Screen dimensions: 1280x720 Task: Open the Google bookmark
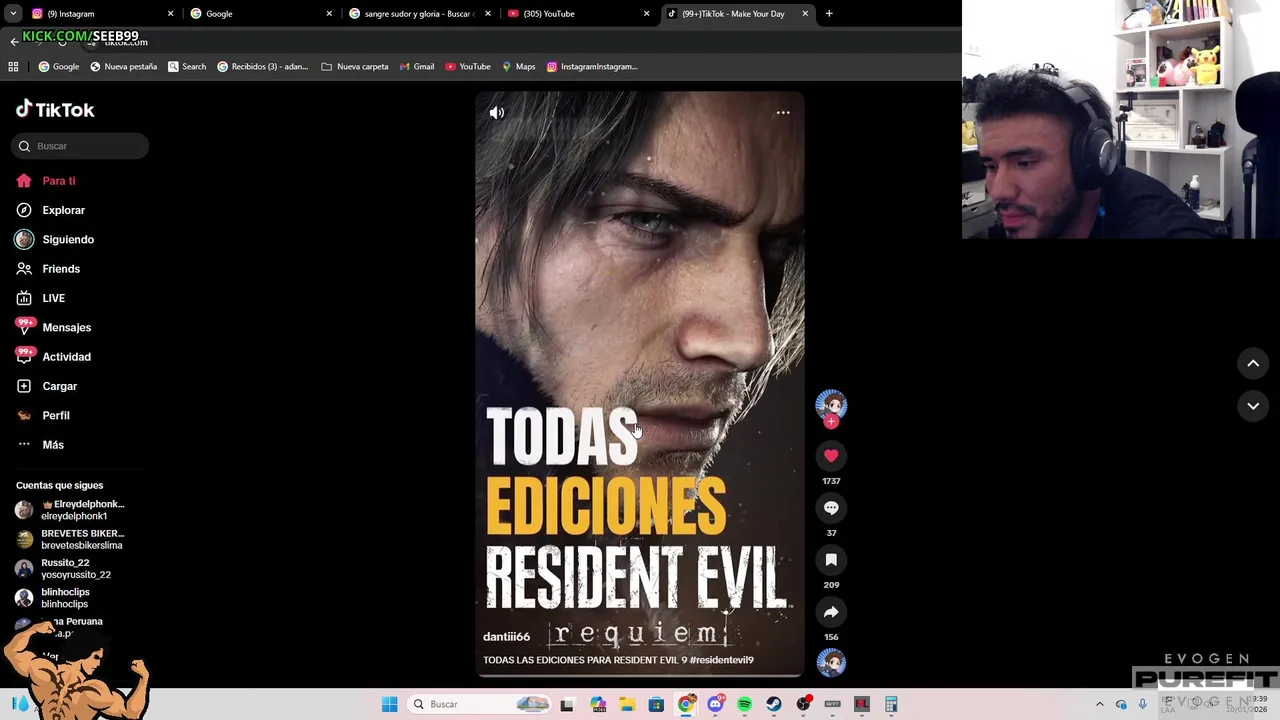pos(59,67)
